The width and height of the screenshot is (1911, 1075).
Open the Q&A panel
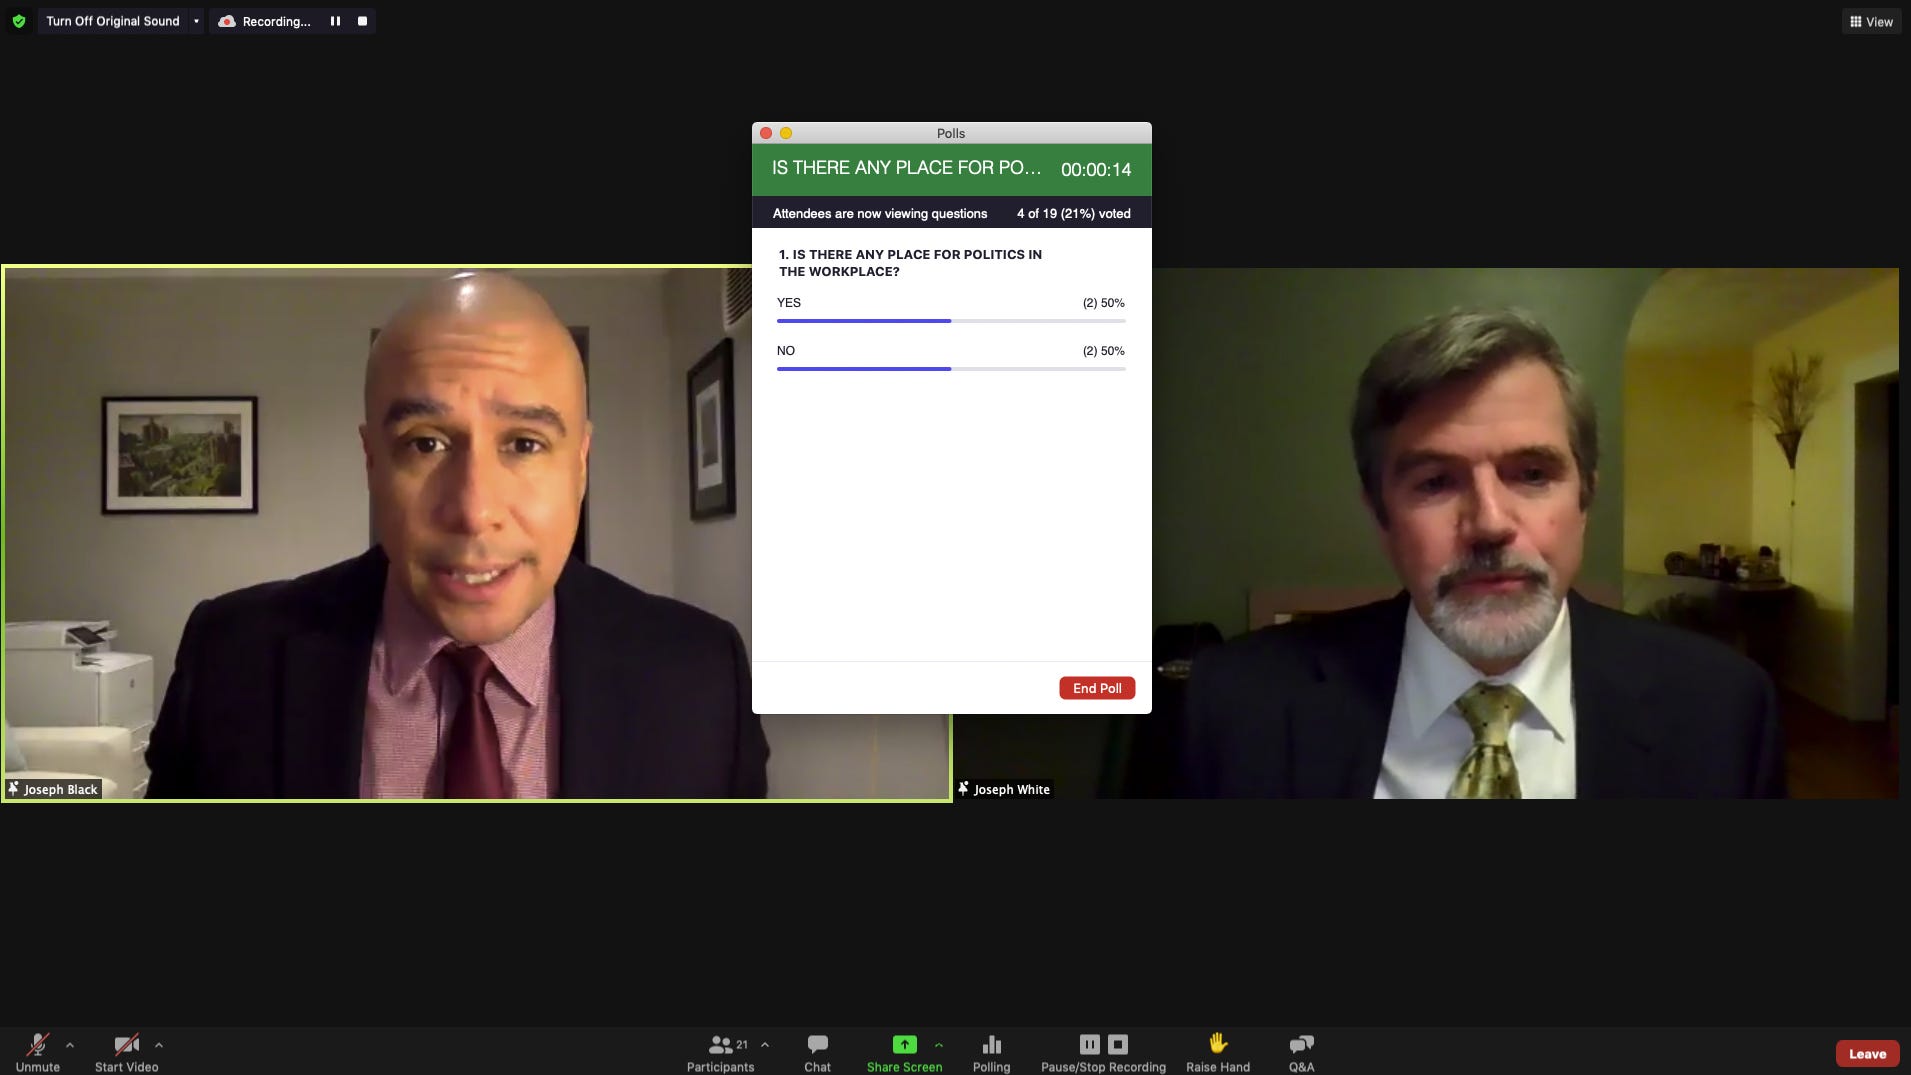pos(1301,1053)
